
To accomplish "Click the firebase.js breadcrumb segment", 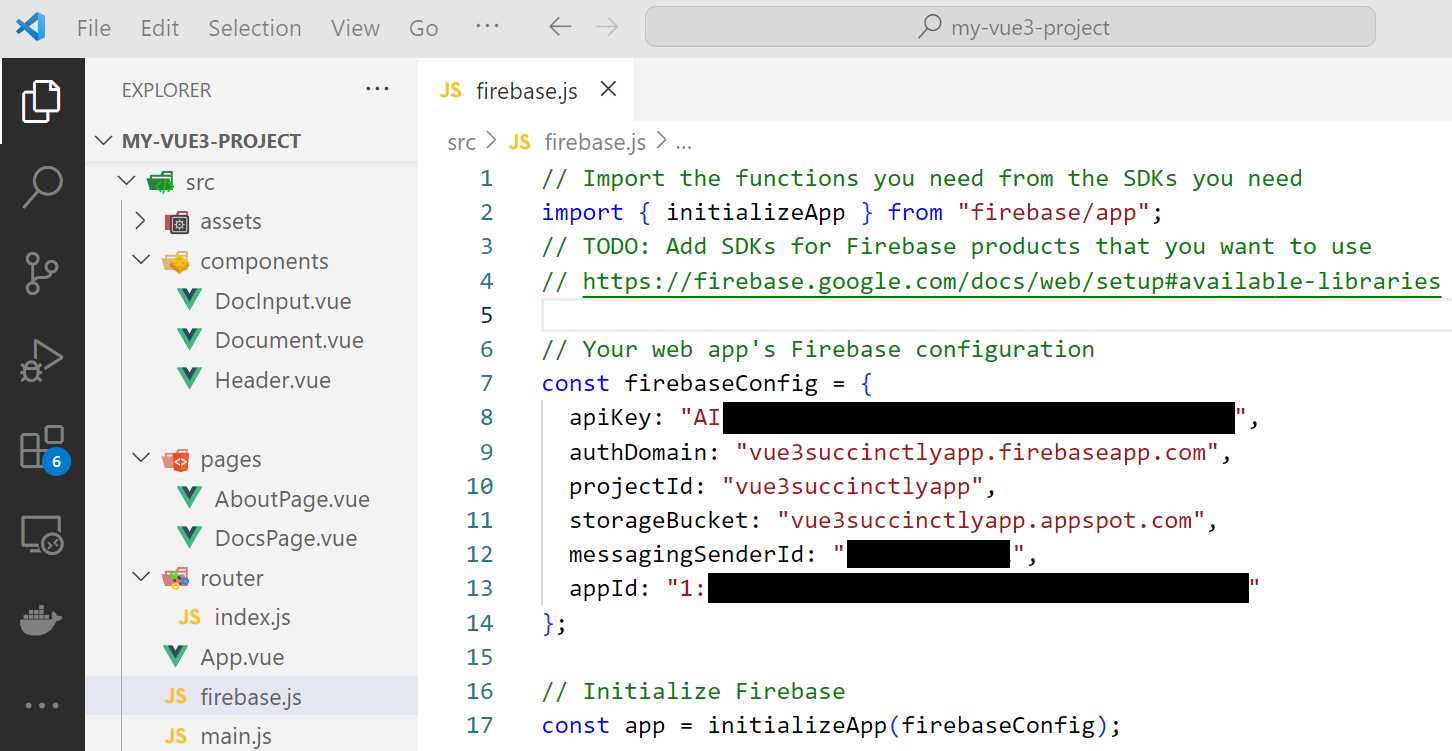I will [x=595, y=142].
